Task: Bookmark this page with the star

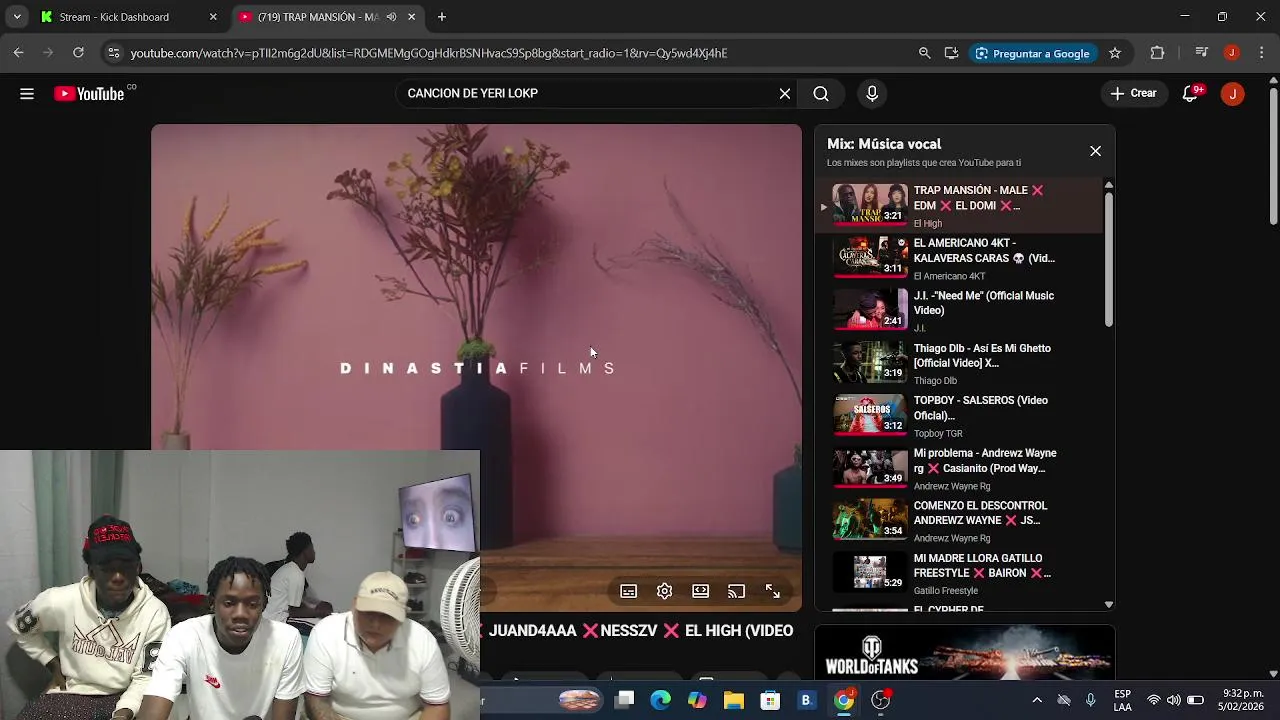Action: [1115, 53]
